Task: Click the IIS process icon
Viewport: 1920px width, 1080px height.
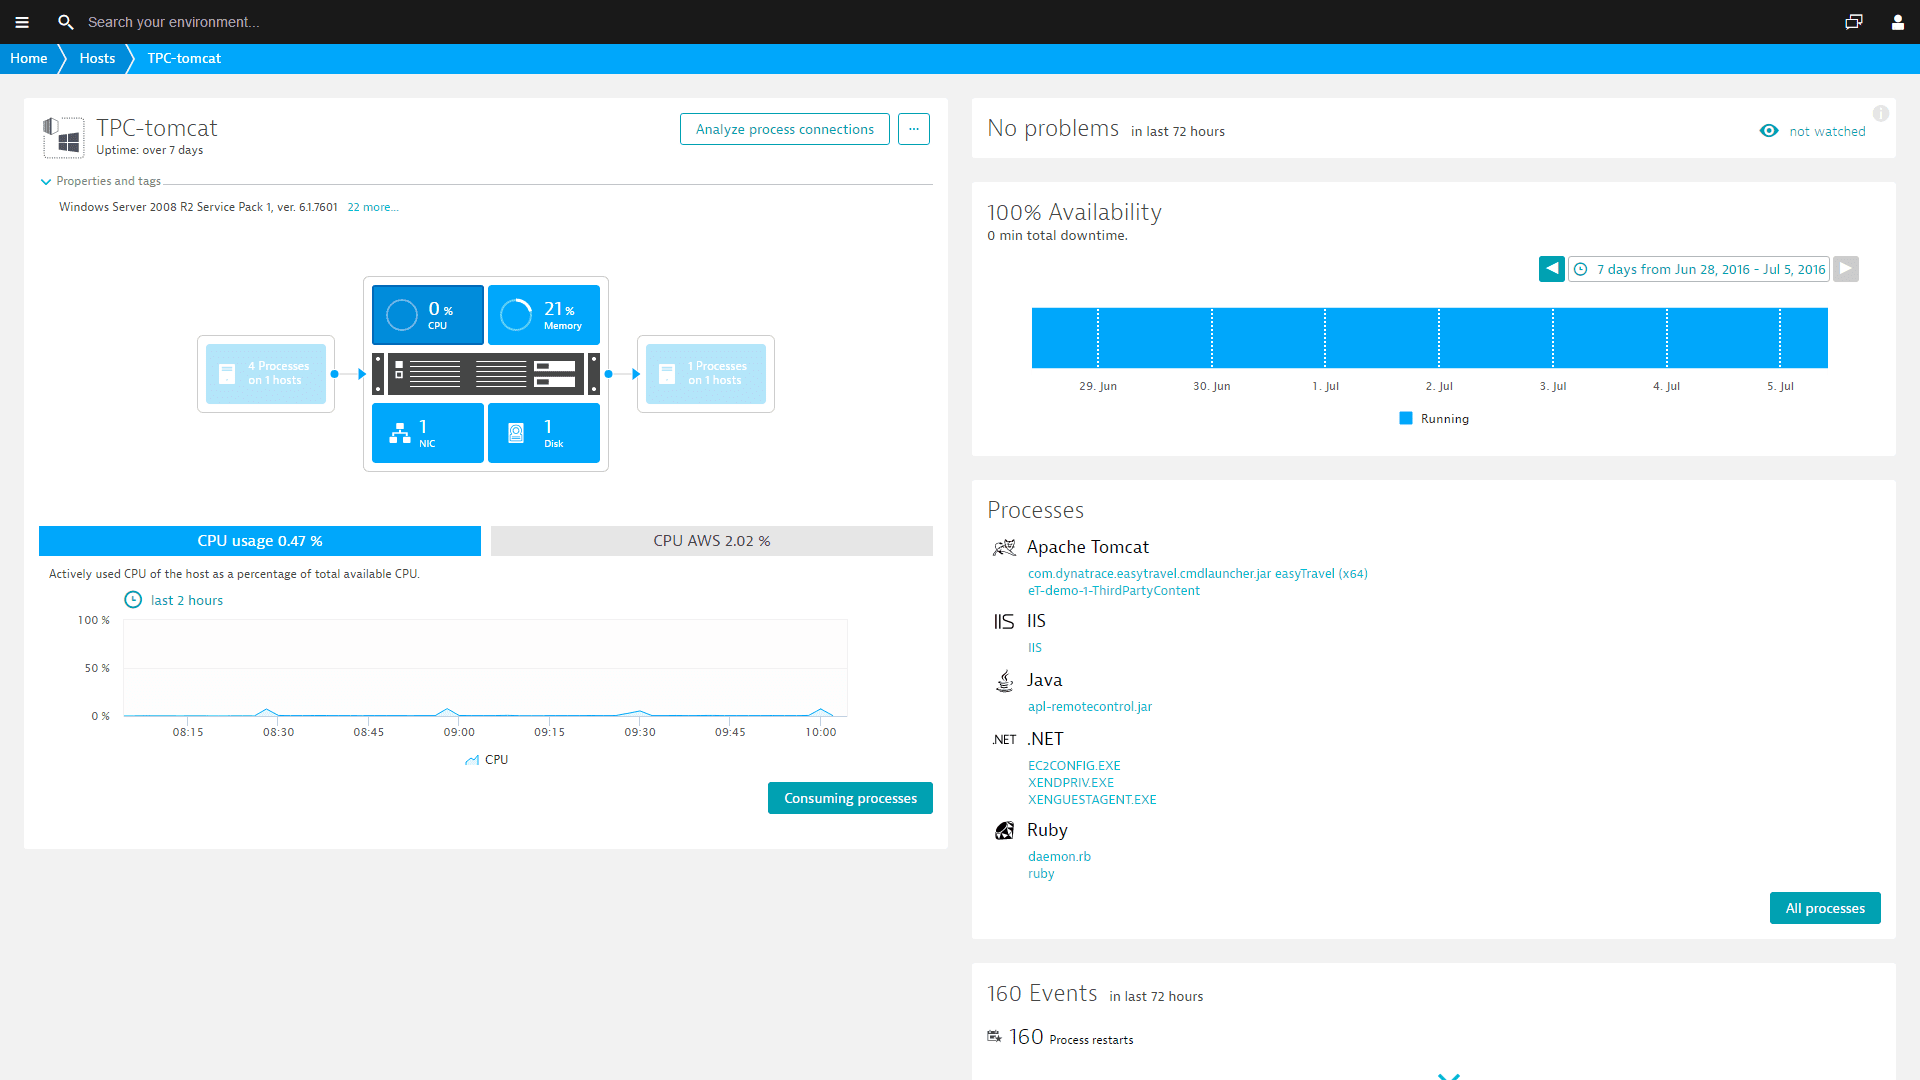Action: pos(1004,620)
